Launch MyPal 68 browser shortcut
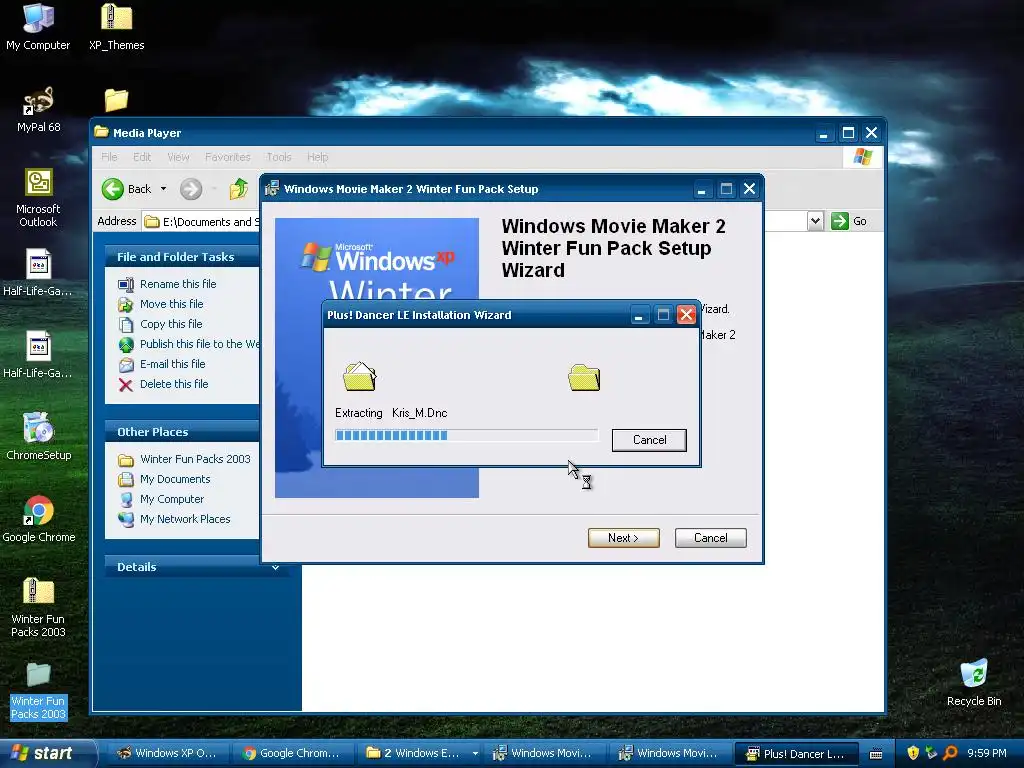Viewport: 1024px width, 768px height. [x=39, y=109]
